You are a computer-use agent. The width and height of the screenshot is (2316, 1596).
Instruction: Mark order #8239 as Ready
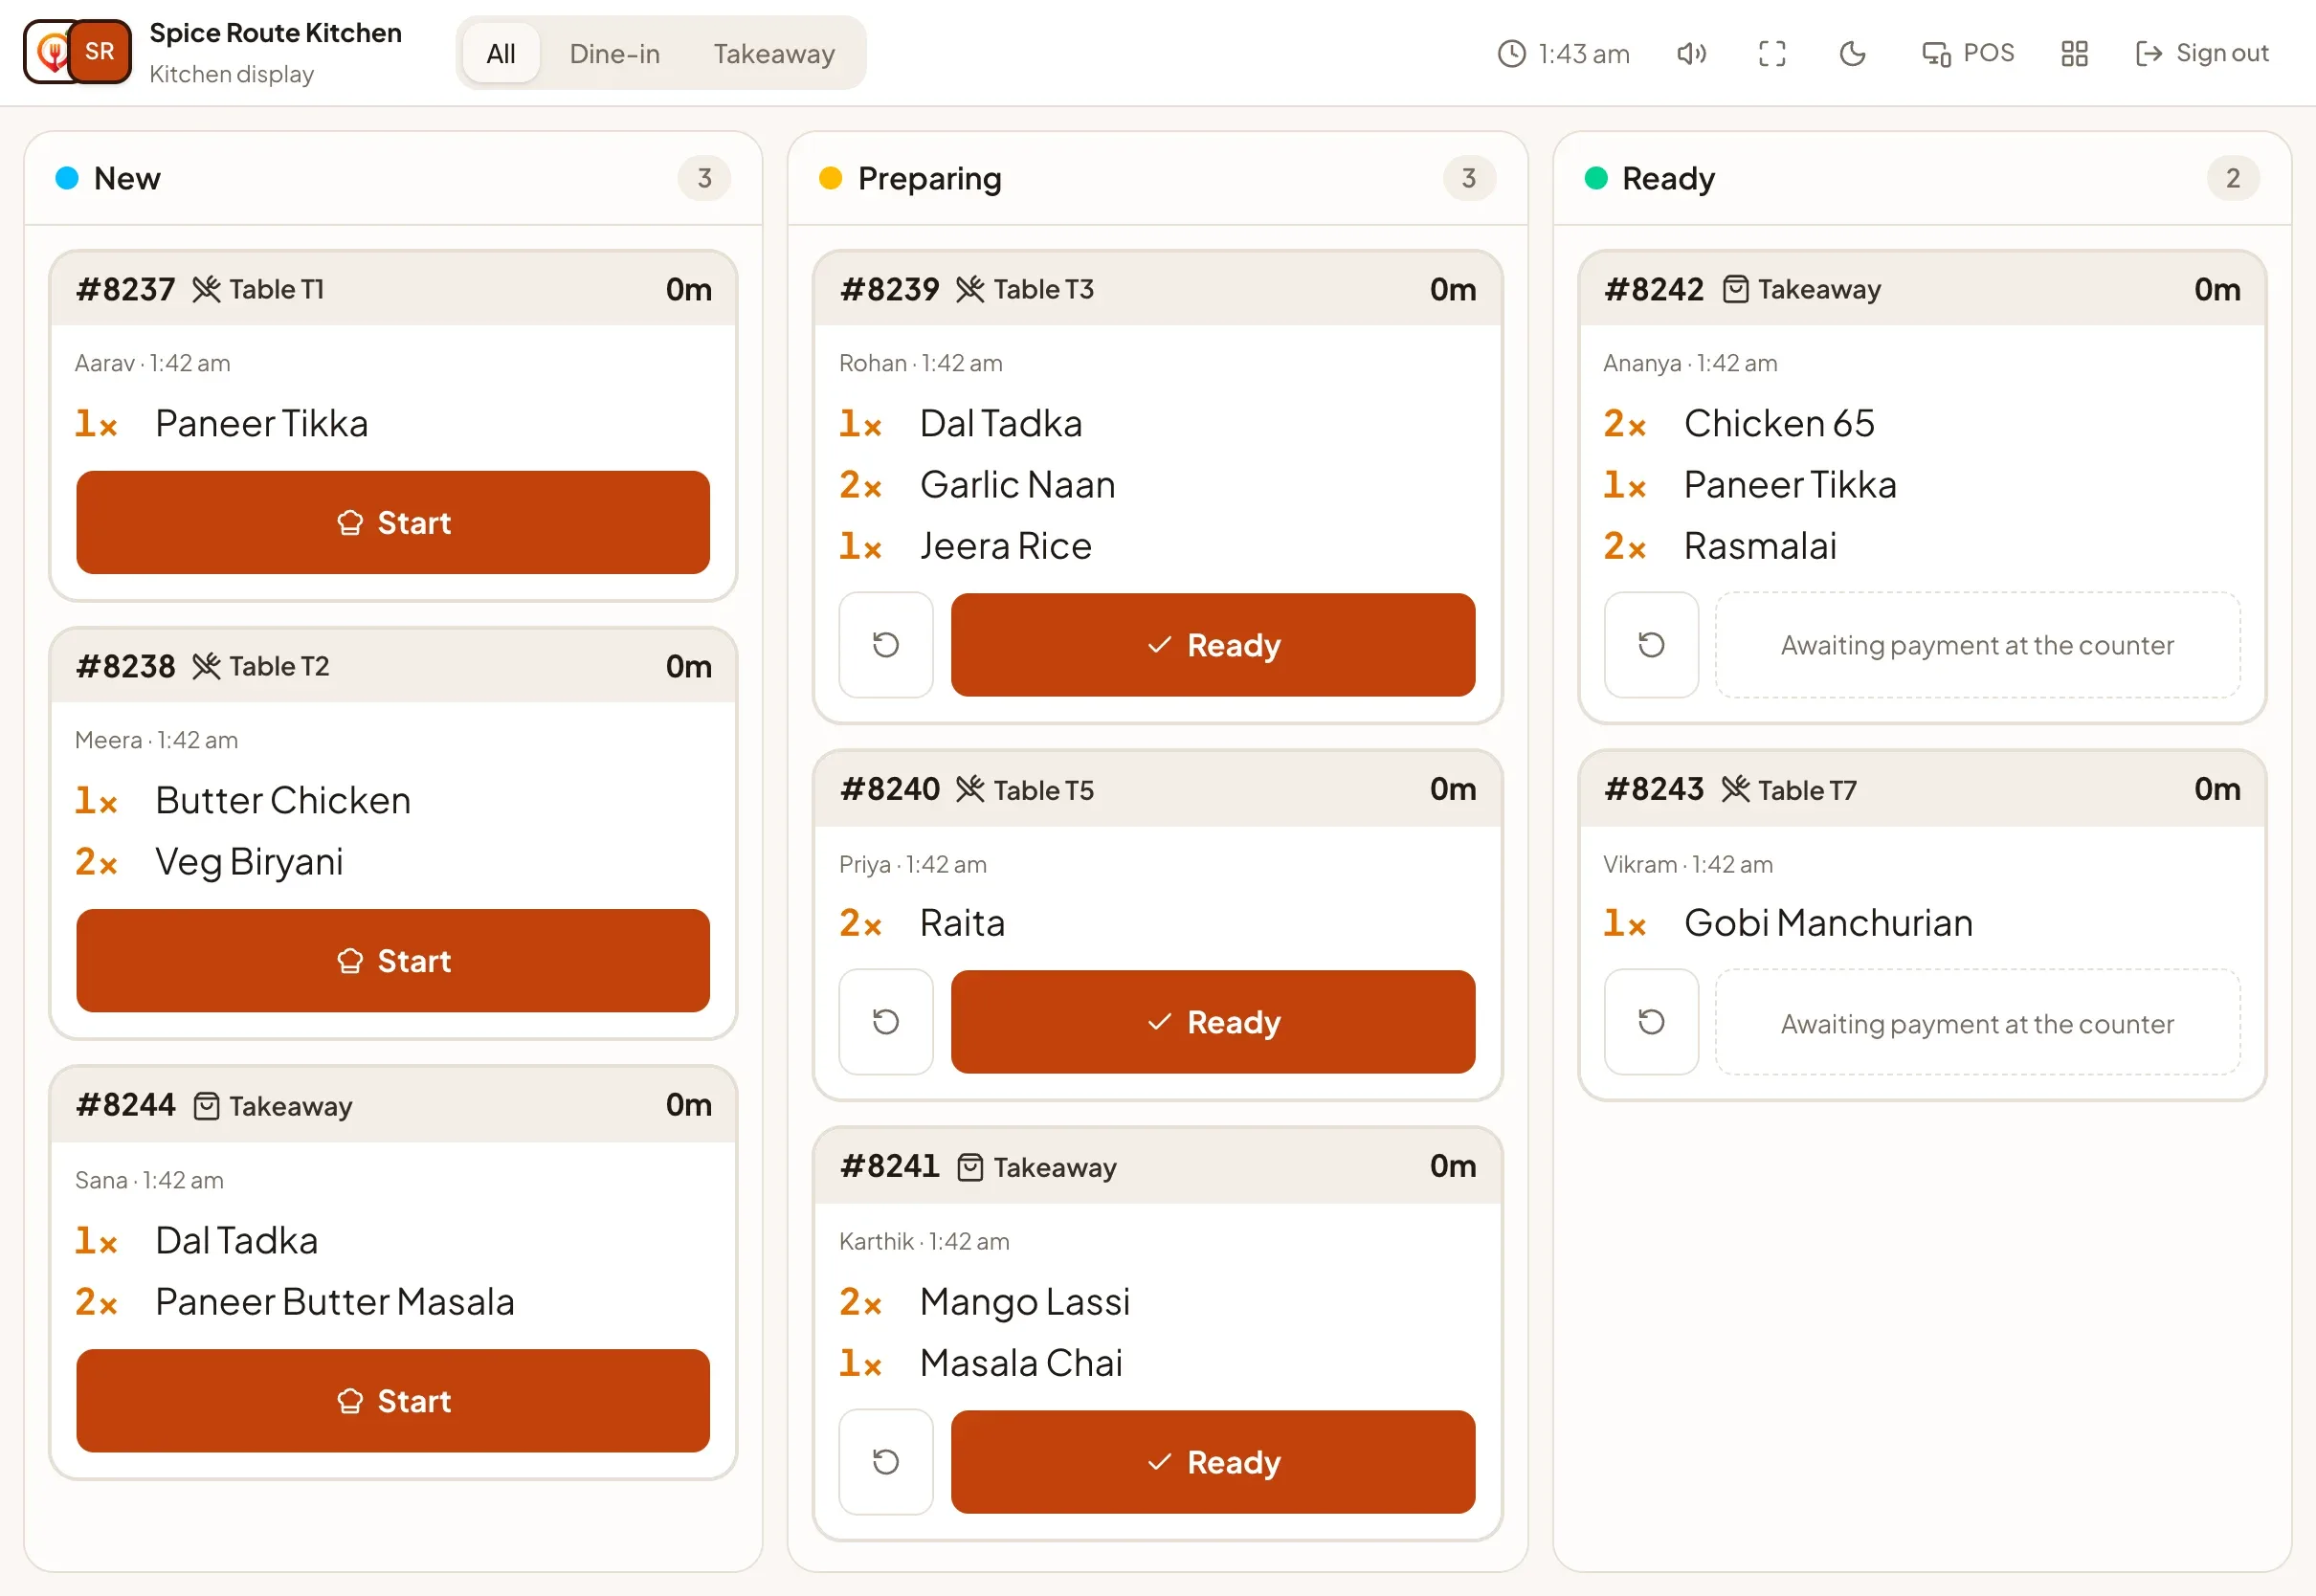(1212, 645)
